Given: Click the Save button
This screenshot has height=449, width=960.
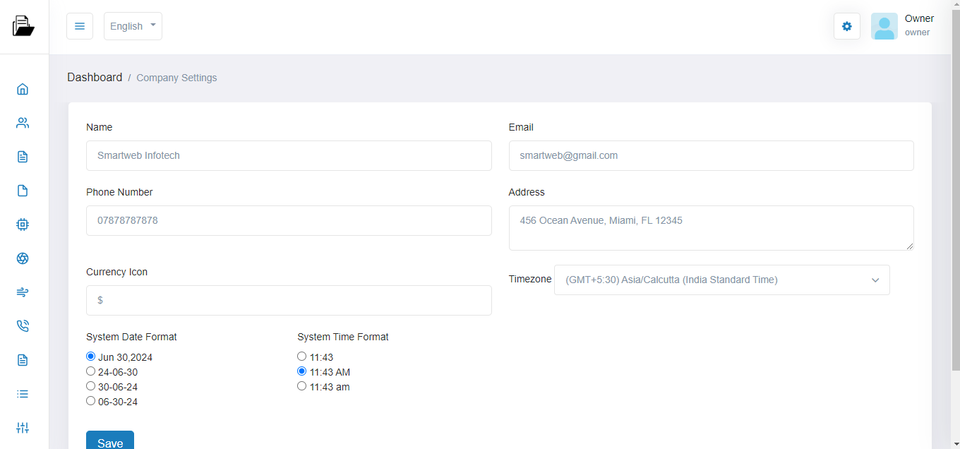Looking at the screenshot, I should pyautogui.click(x=110, y=442).
